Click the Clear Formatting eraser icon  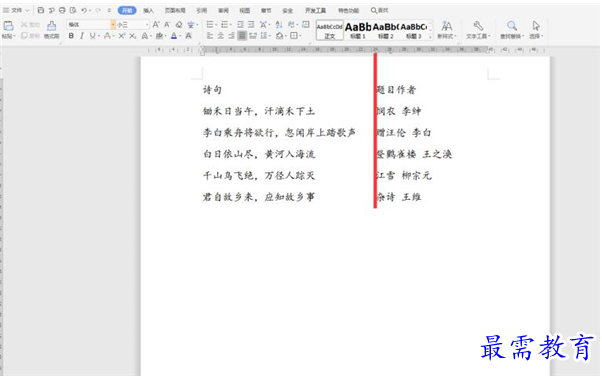tap(179, 25)
